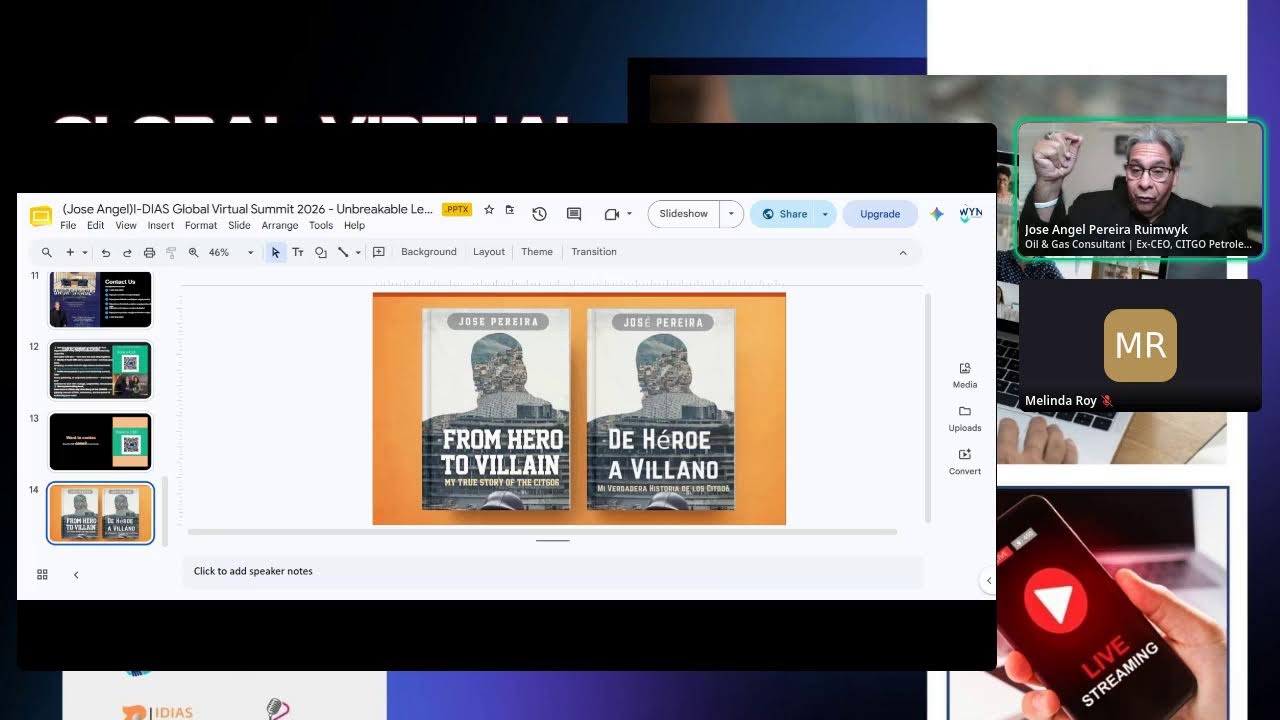Click the Move to folder icon

coord(510,210)
